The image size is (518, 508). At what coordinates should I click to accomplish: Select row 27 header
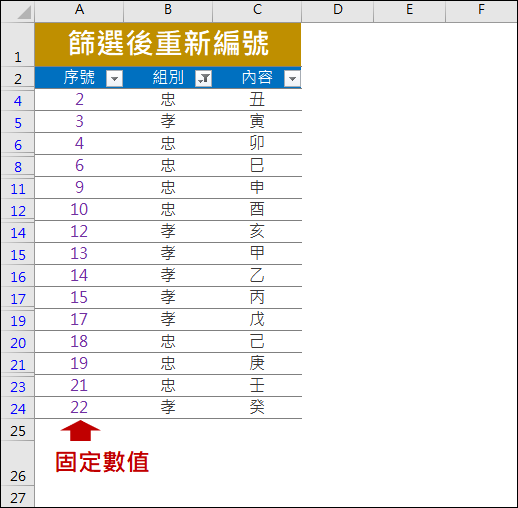18,497
